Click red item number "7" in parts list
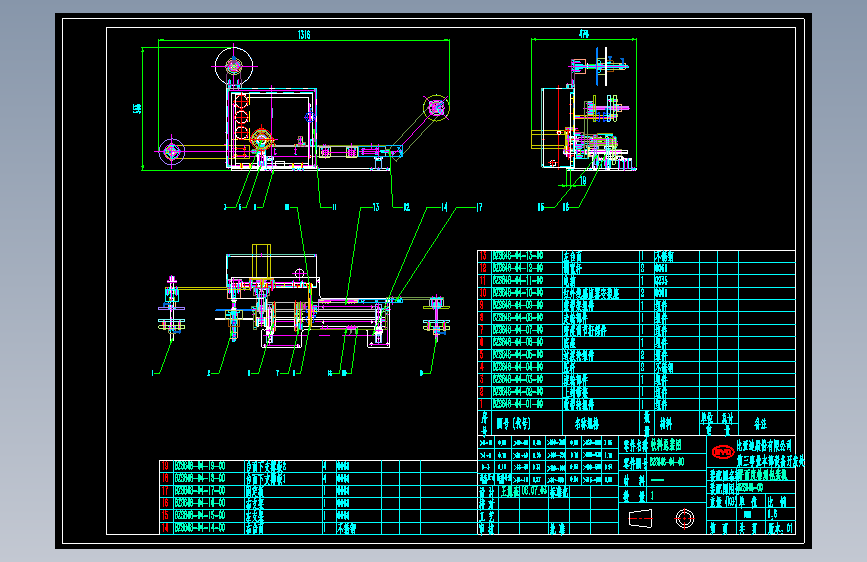This screenshot has width=867, height=562. [x=482, y=330]
